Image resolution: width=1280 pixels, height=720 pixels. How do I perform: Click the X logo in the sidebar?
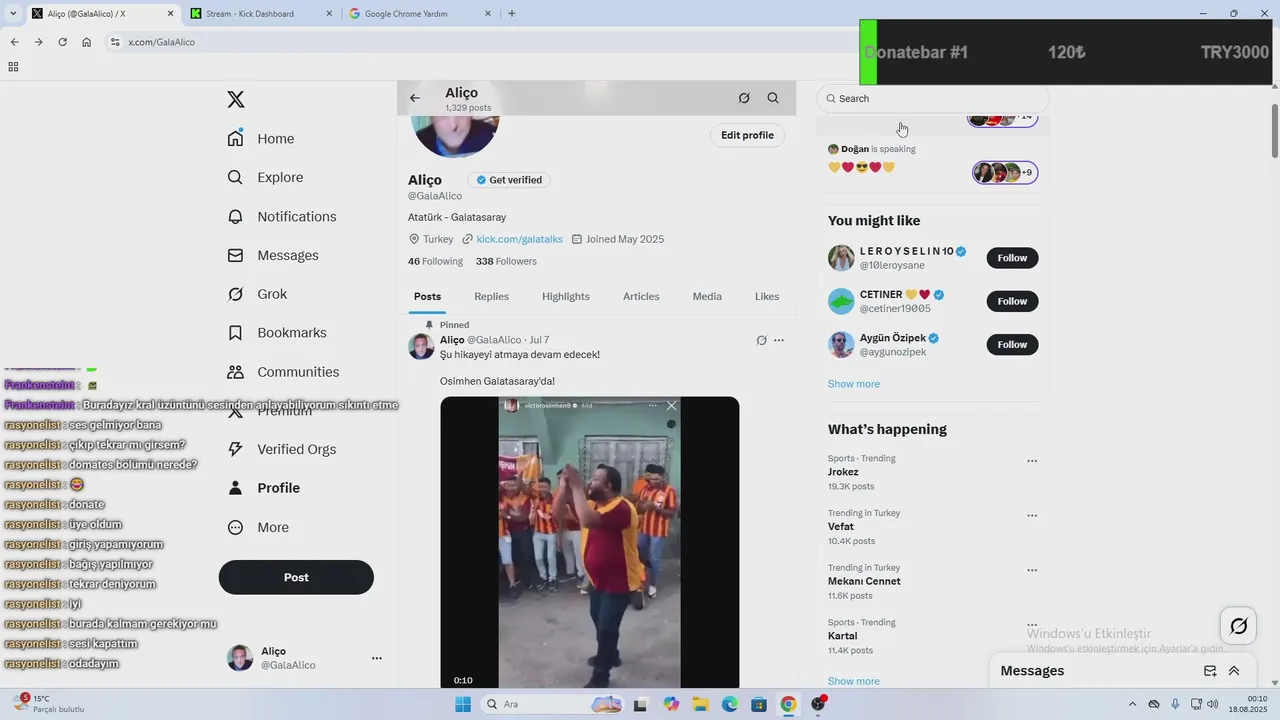[x=236, y=99]
